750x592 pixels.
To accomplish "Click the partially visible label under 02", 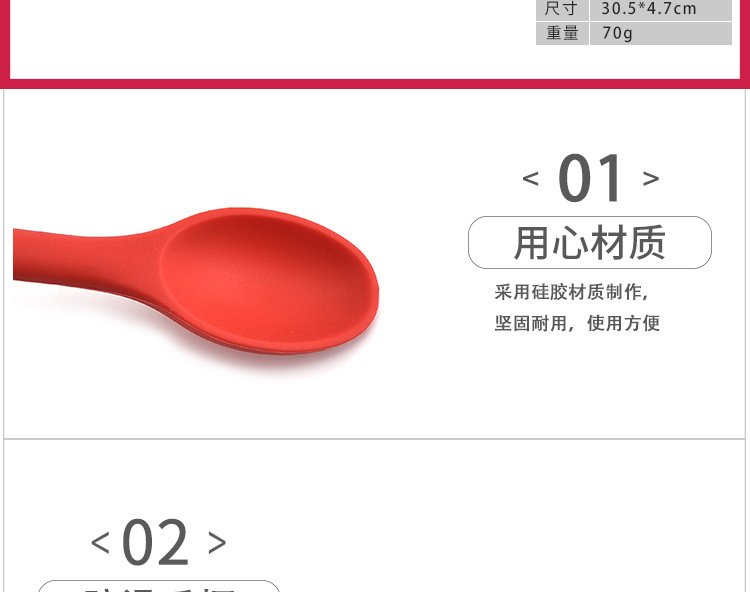I will [158, 586].
